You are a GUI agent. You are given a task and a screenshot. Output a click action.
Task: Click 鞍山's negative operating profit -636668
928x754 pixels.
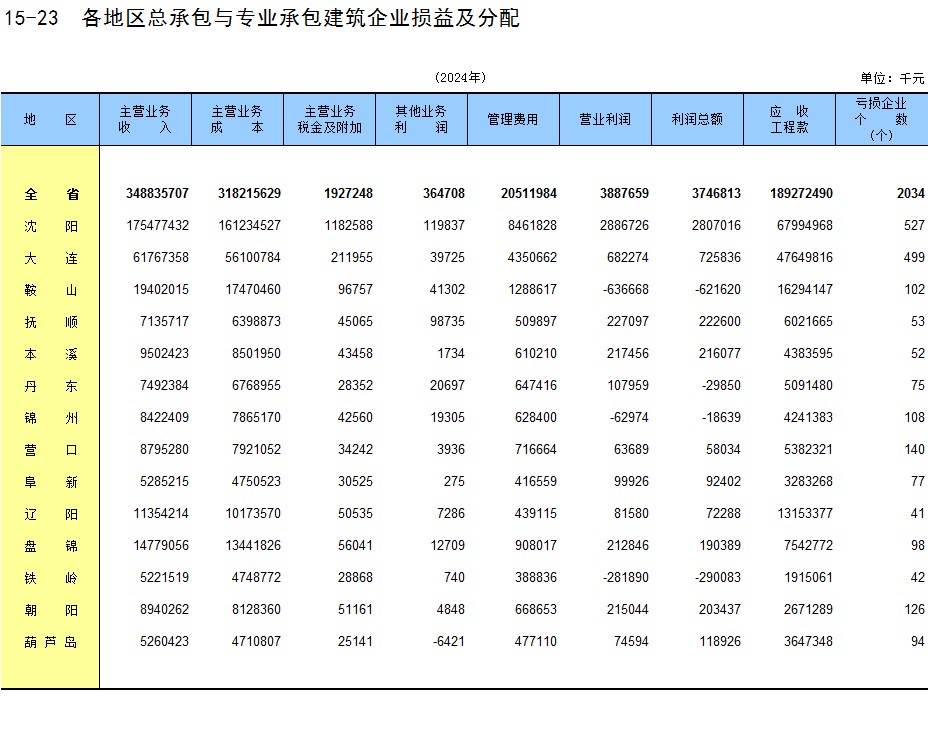point(623,290)
